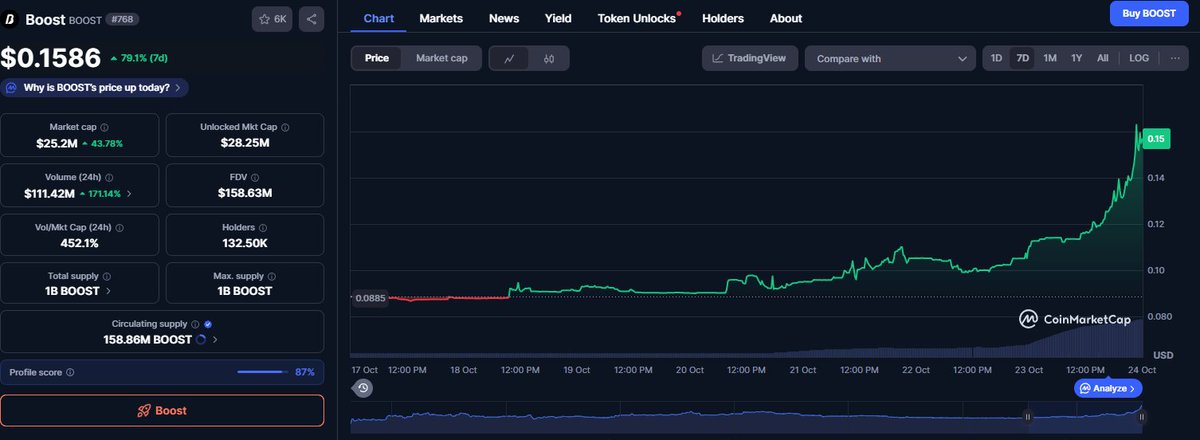
Task: Switch to TradingView chart
Action: [750, 58]
